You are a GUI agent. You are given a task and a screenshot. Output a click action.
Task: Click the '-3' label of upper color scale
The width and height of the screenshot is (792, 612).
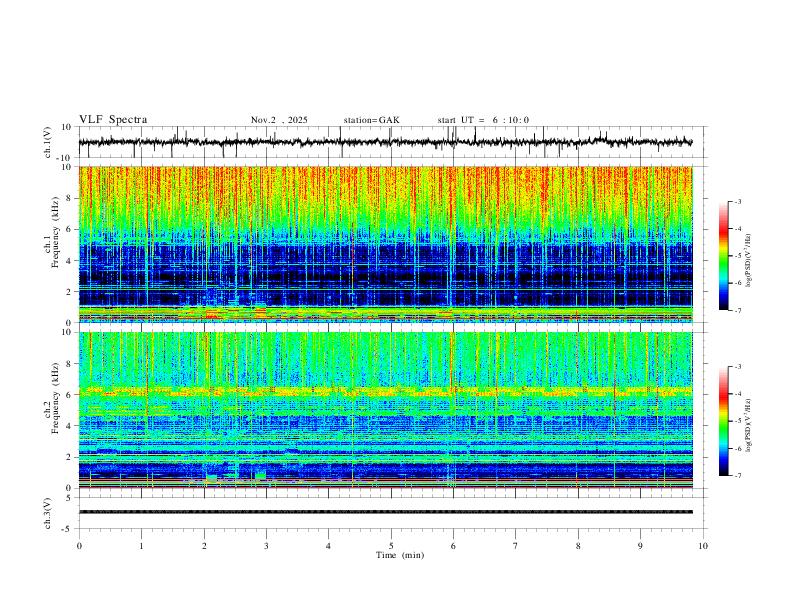(x=737, y=201)
